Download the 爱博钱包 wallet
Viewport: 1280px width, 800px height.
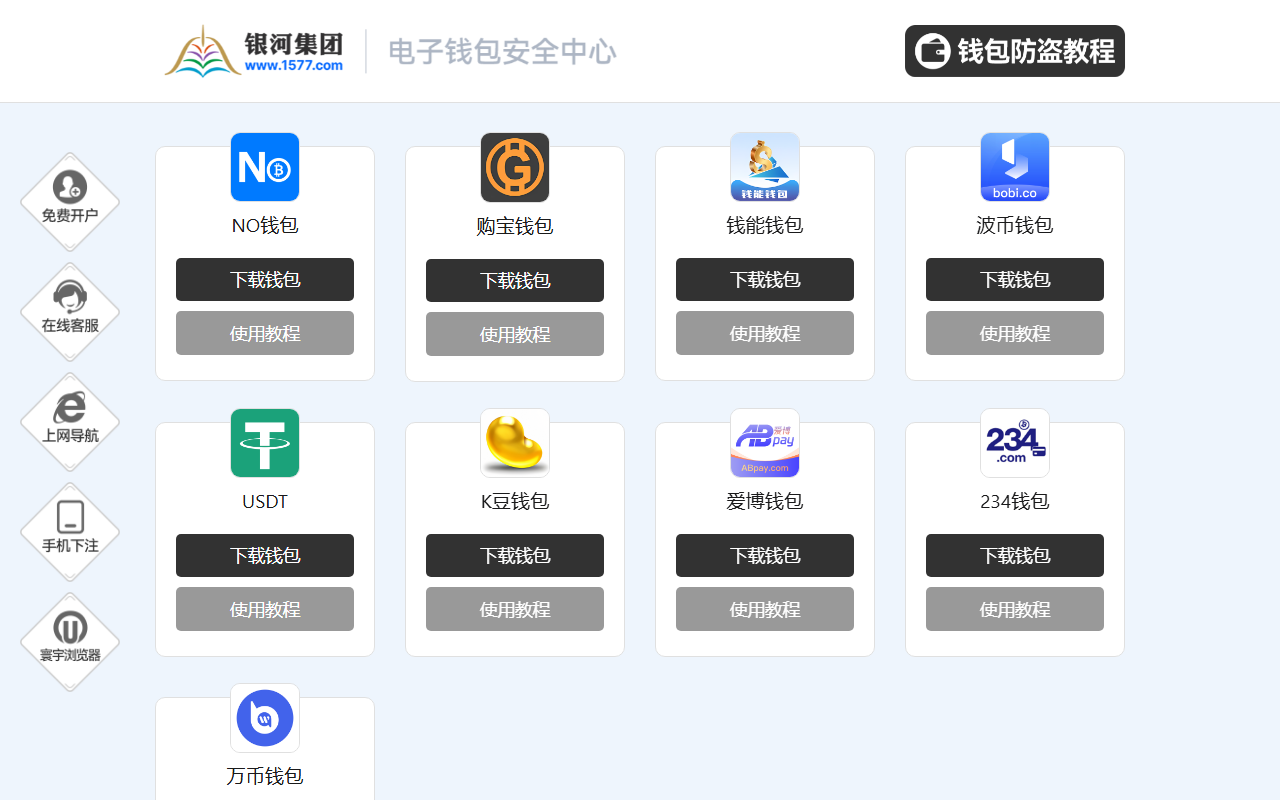click(x=765, y=556)
